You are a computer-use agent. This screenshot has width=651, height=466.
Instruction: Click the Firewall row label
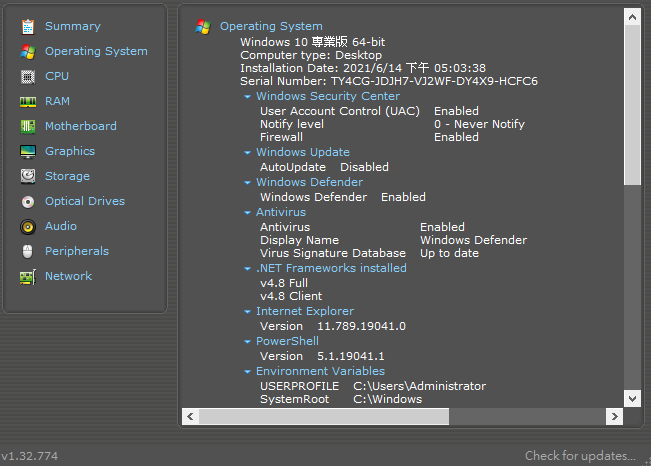coord(281,137)
